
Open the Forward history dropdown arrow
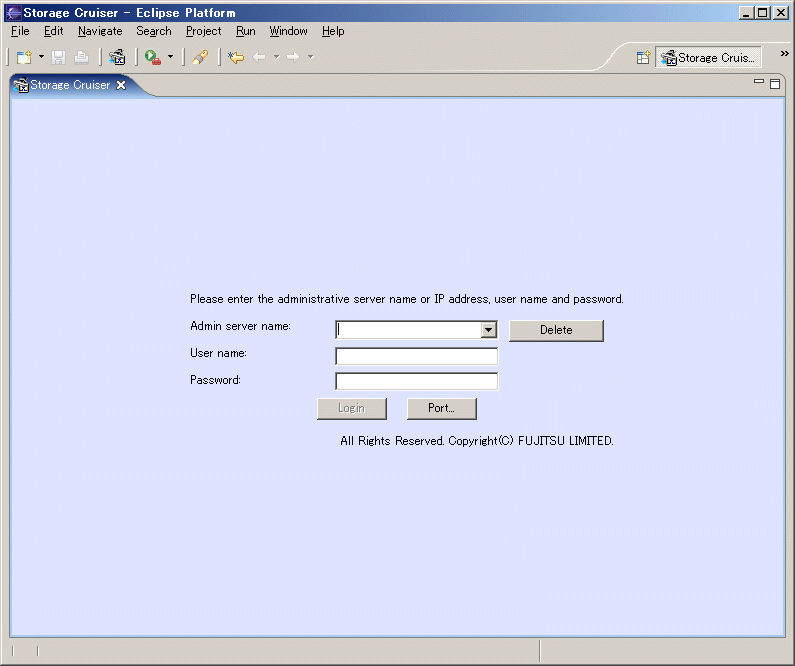click(310, 57)
